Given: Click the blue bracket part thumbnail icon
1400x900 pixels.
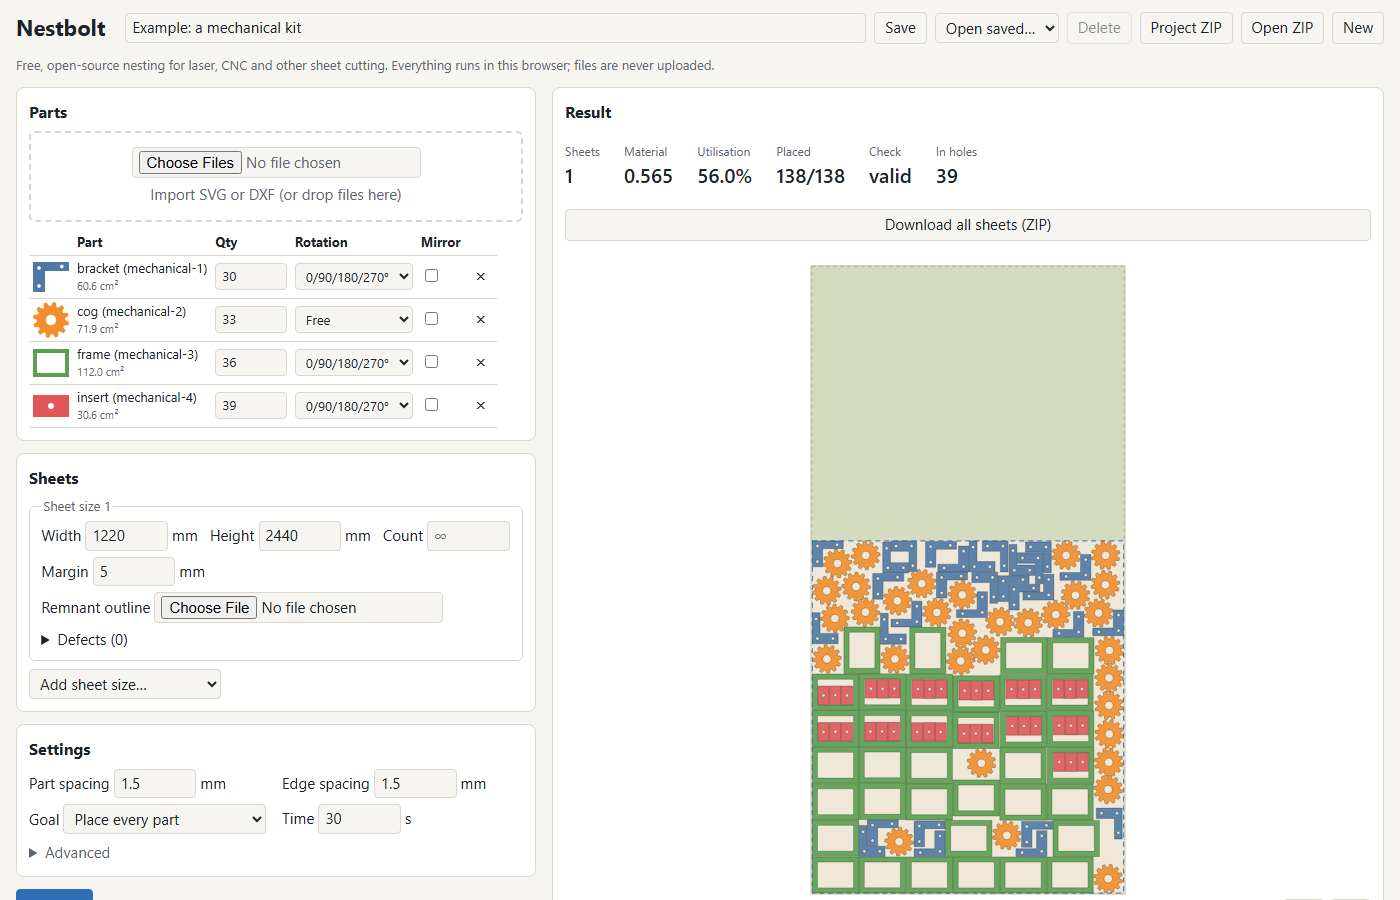Looking at the screenshot, I should point(51,277).
